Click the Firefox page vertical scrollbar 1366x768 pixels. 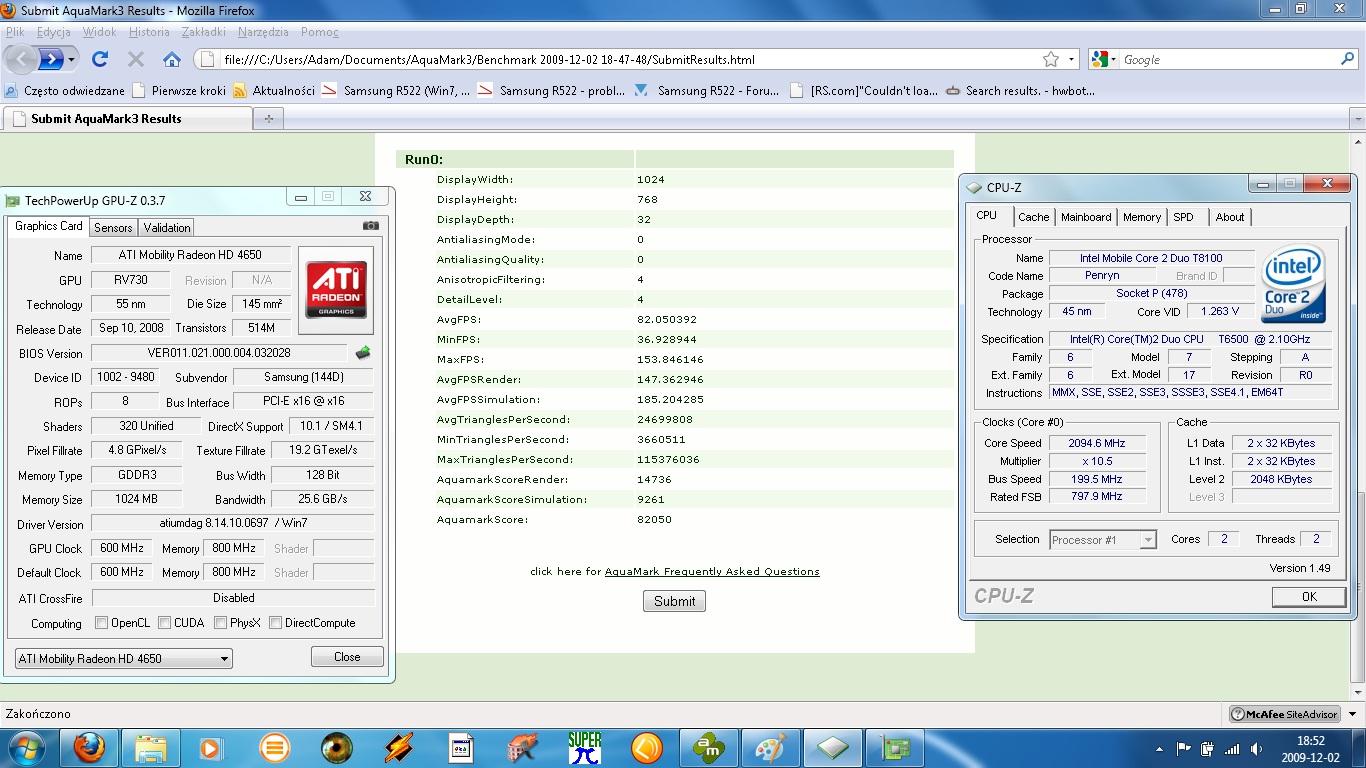click(1357, 415)
